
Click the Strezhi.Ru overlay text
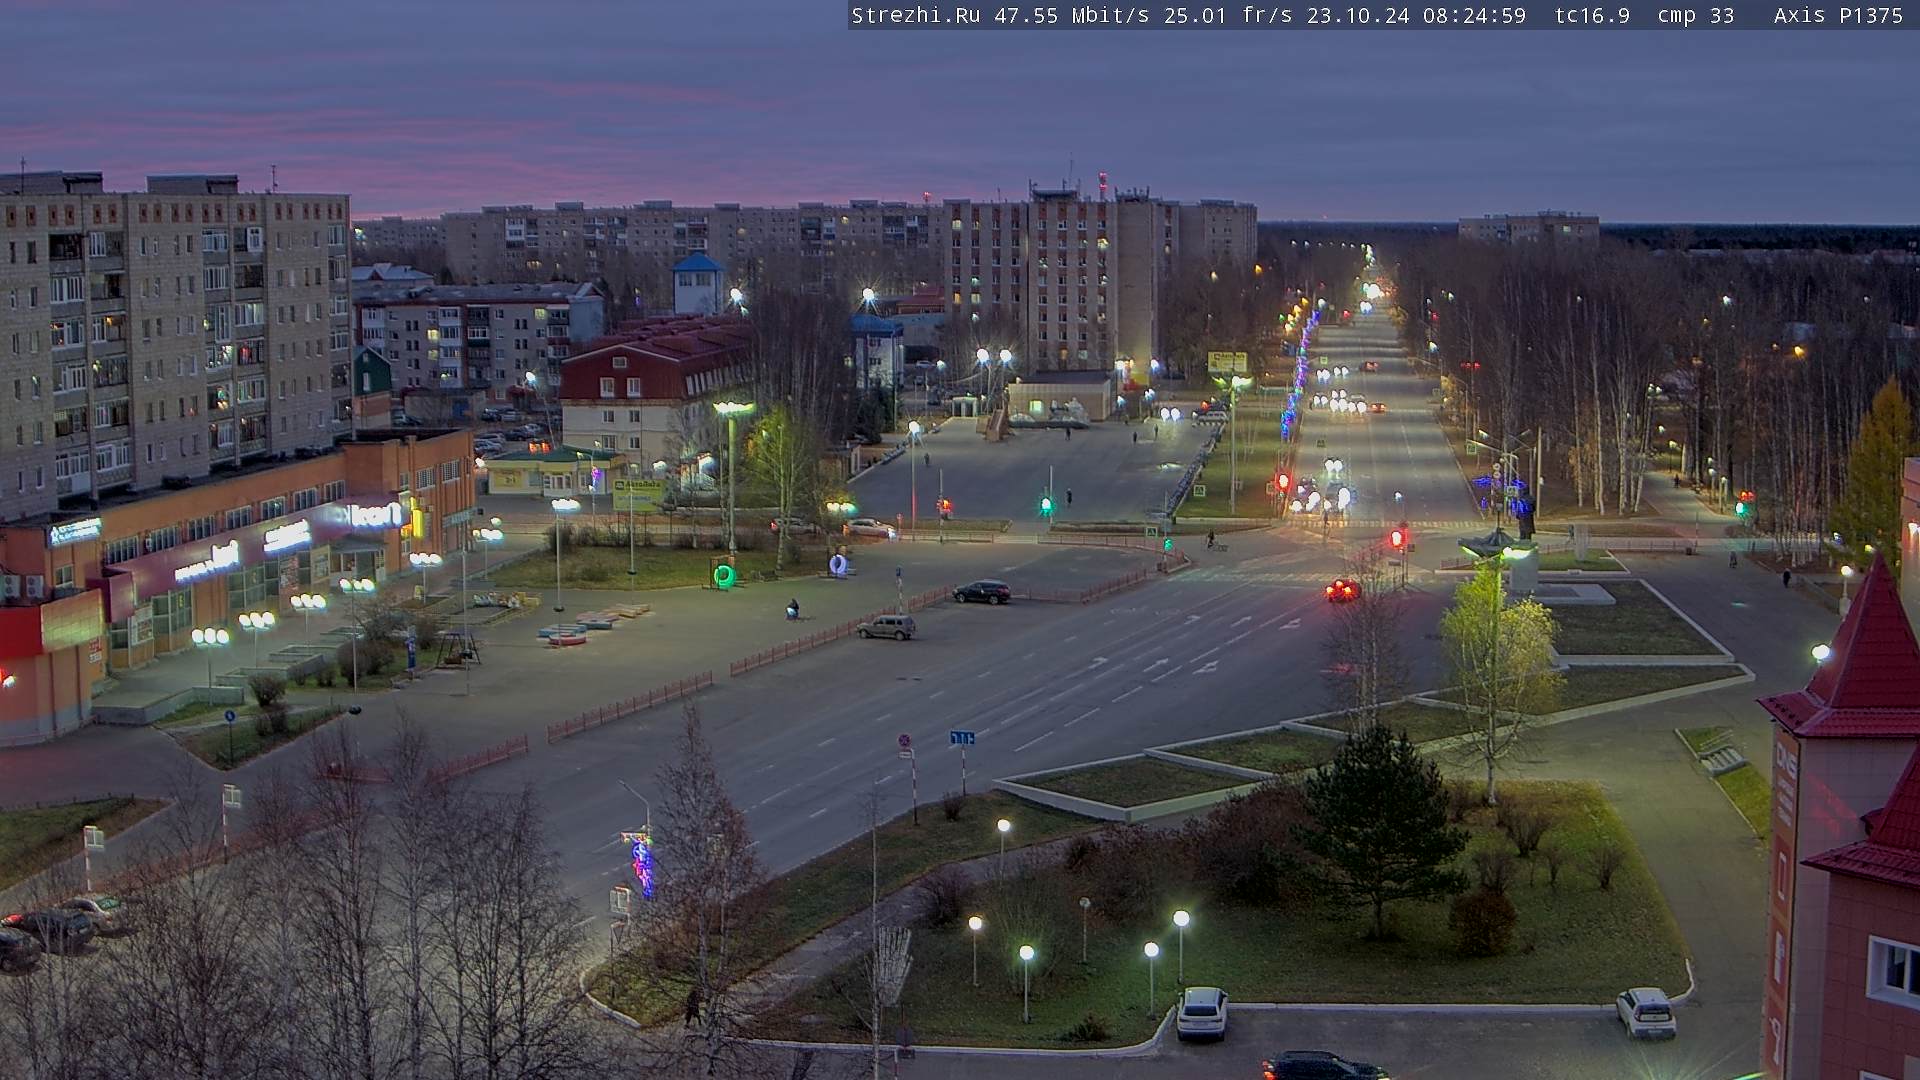915,15
